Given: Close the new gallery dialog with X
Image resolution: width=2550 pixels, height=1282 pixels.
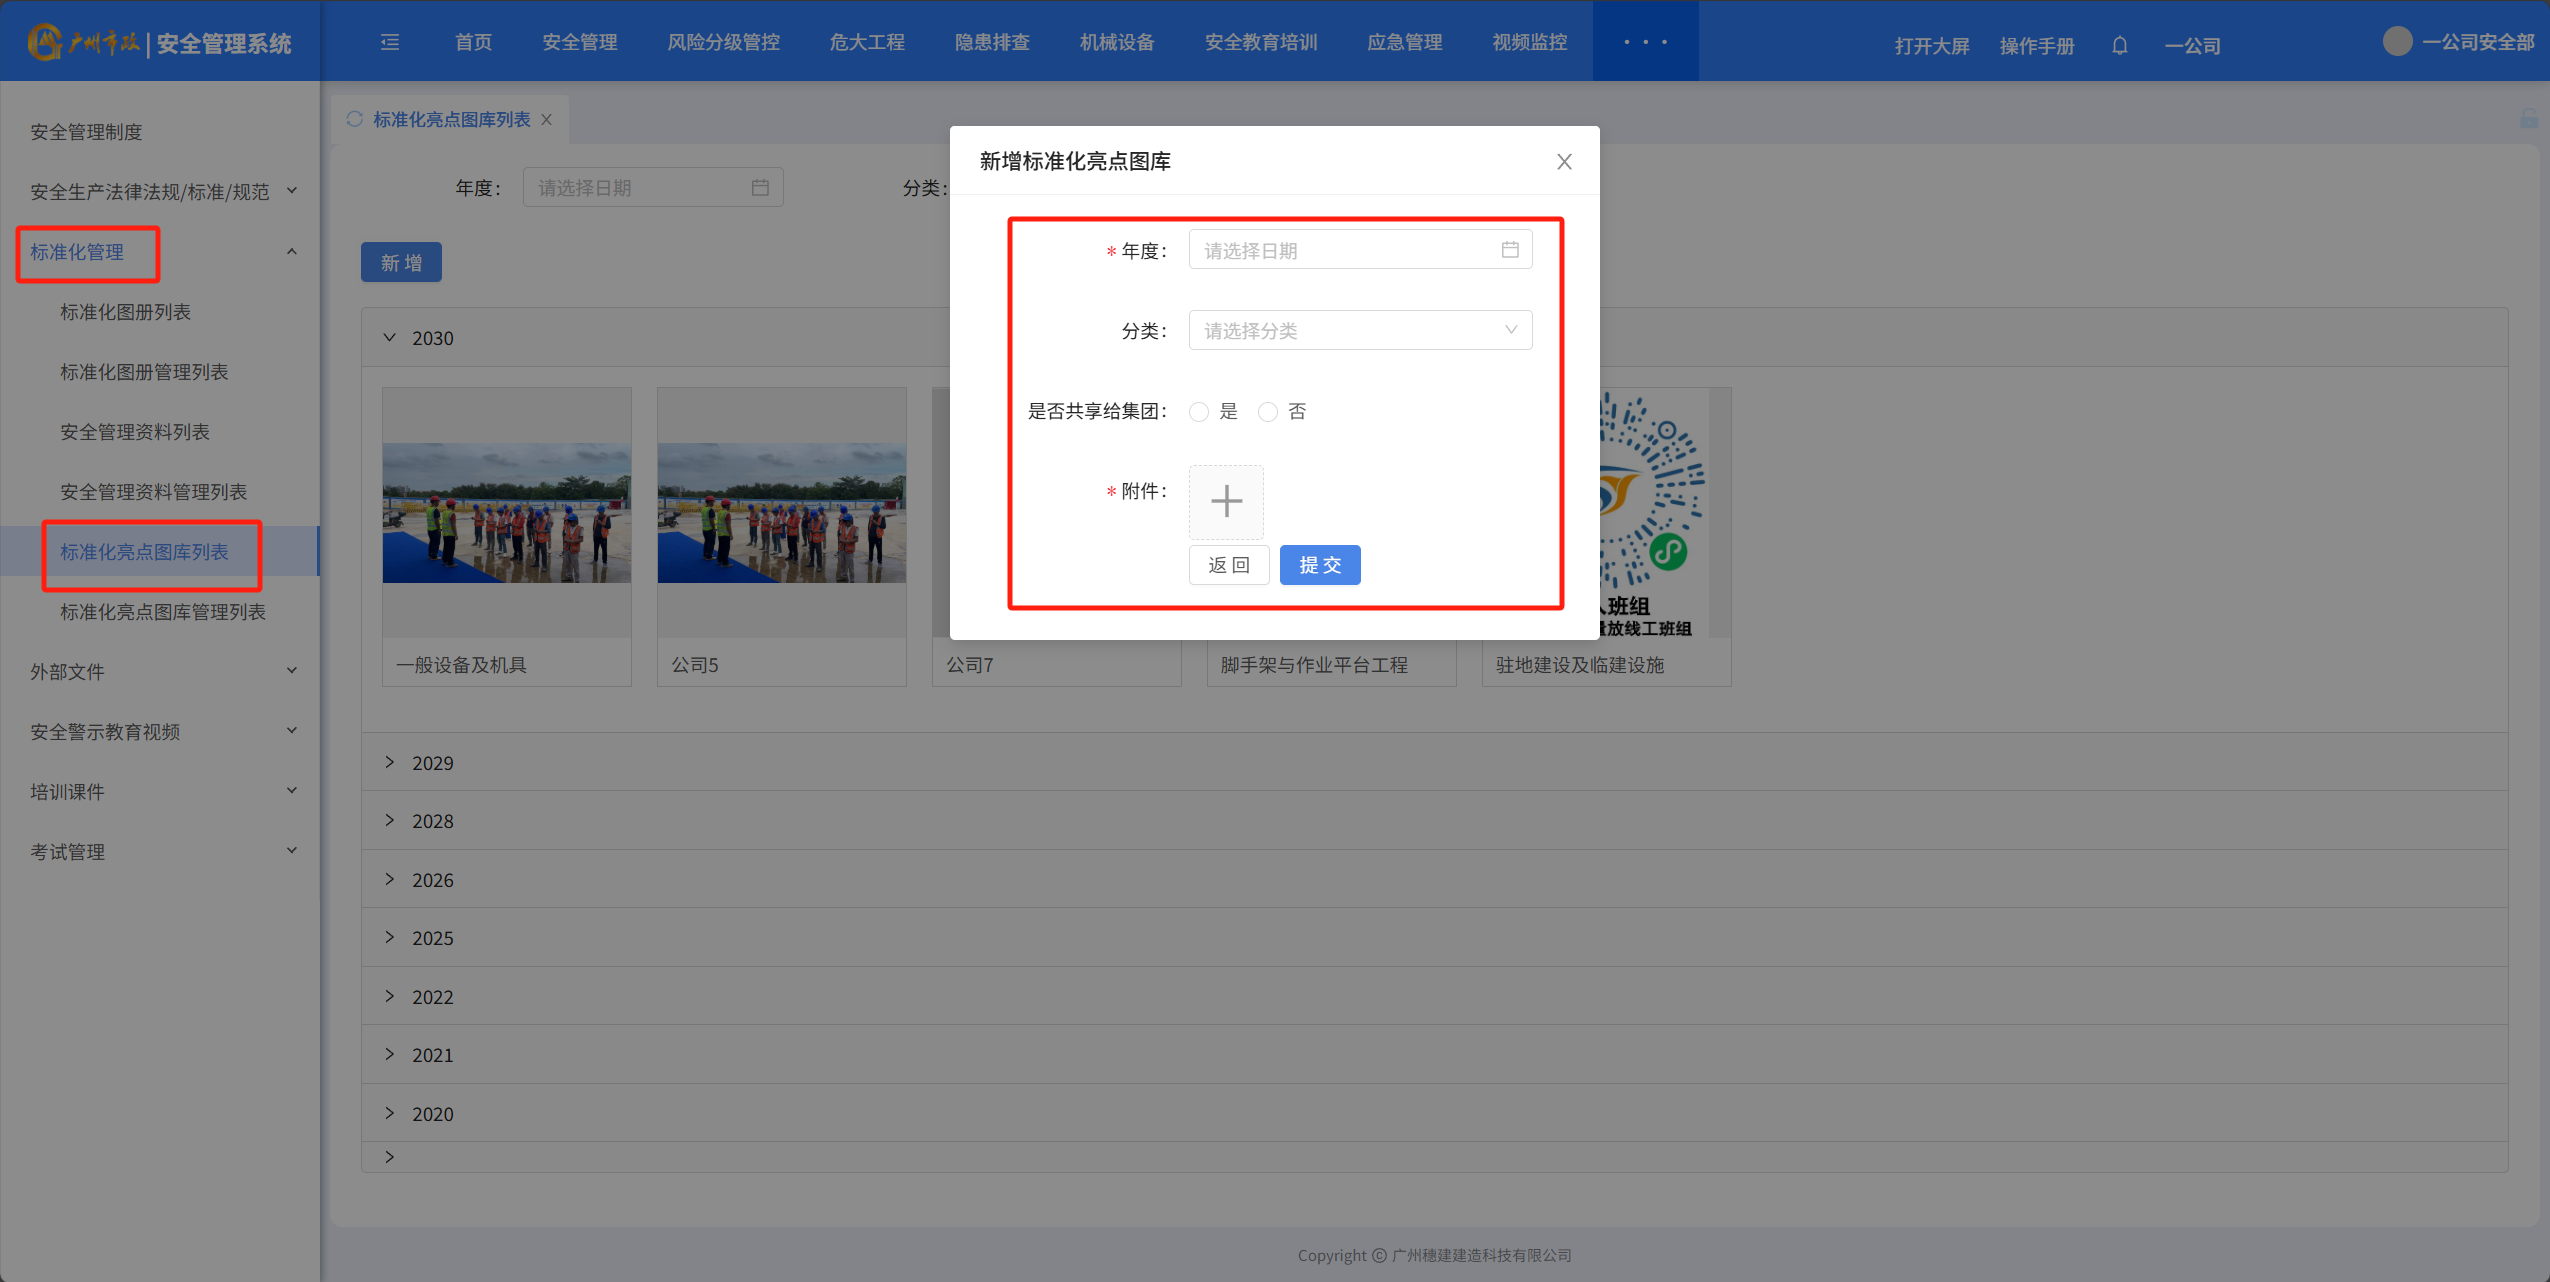Looking at the screenshot, I should 1564,162.
